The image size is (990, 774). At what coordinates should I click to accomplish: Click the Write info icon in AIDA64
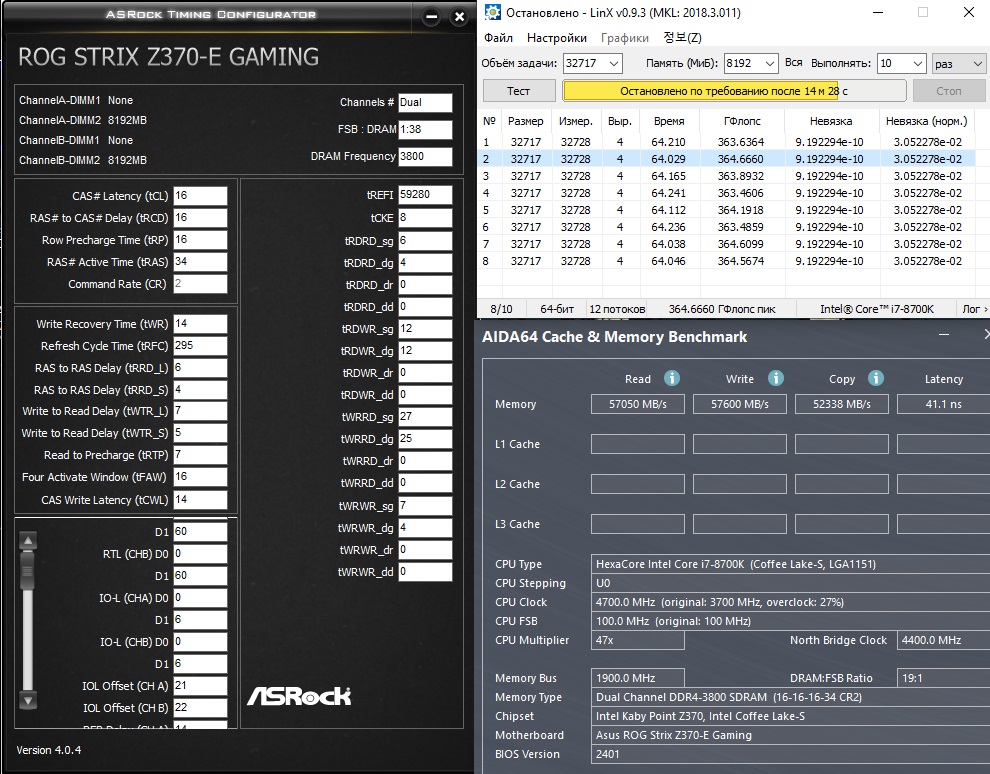coord(775,378)
